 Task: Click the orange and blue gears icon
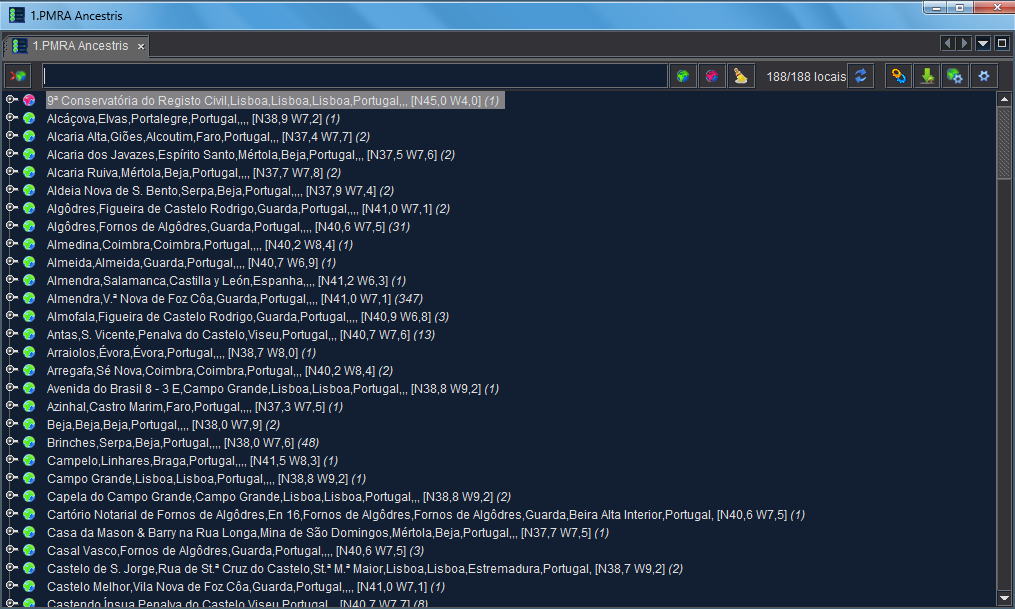(x=898, y=76)
